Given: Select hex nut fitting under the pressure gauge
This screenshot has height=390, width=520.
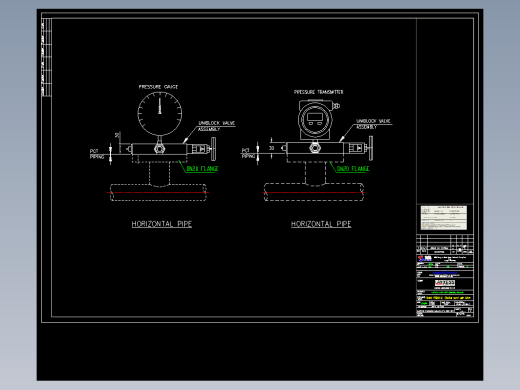Looking at the screenshot, I should point(160,148).
